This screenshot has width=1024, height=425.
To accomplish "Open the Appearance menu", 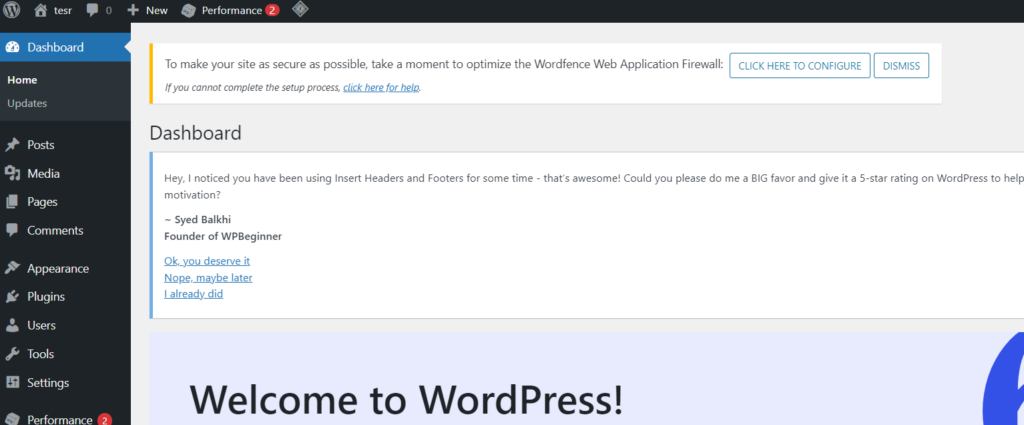I will coord(58,268).
